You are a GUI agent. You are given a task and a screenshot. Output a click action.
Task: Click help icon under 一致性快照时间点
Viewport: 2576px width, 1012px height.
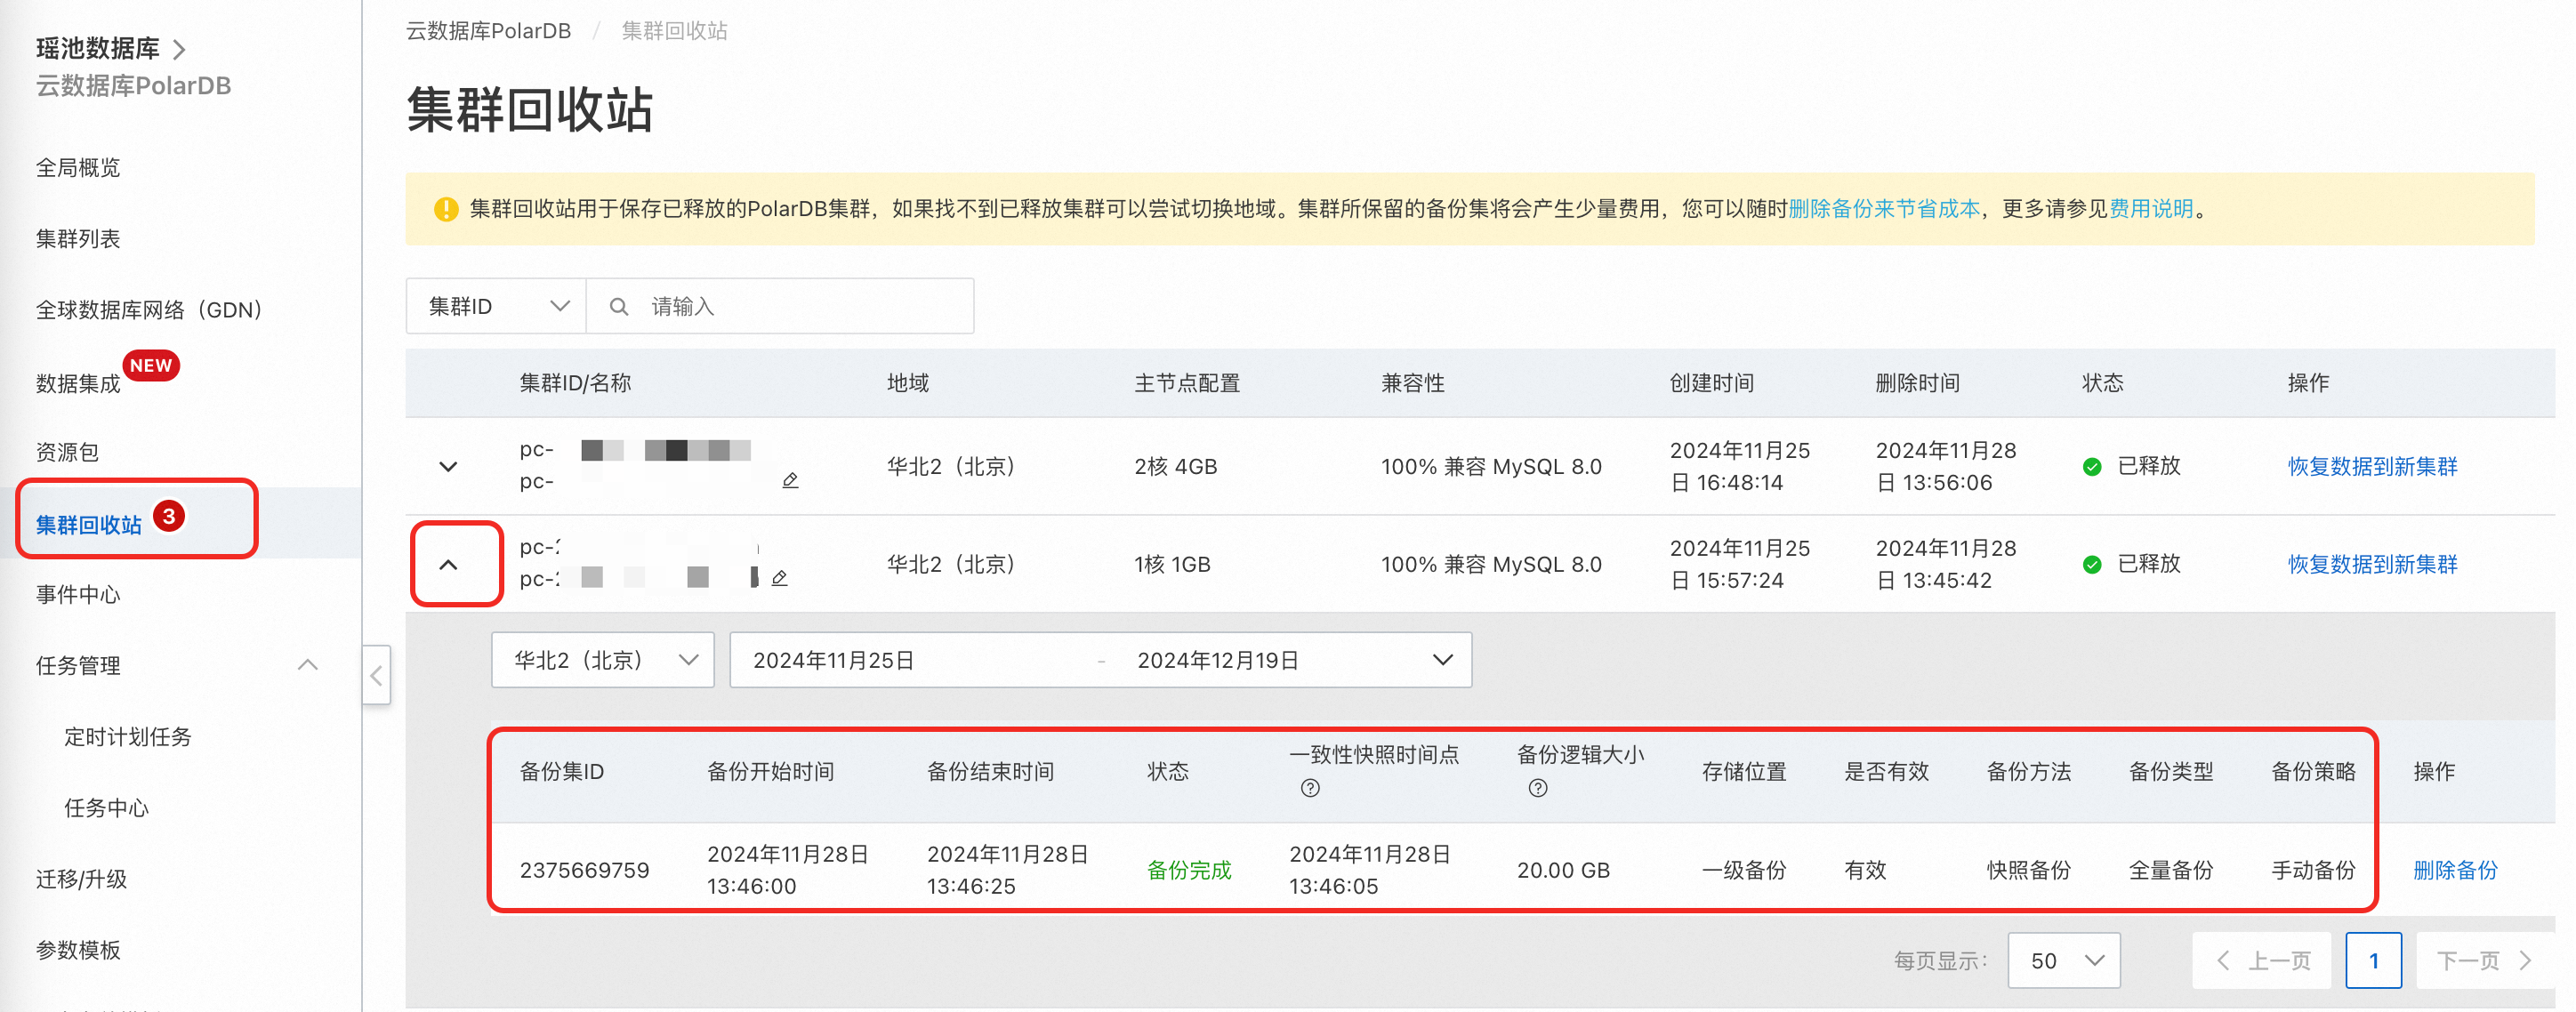coord(1310,788)
